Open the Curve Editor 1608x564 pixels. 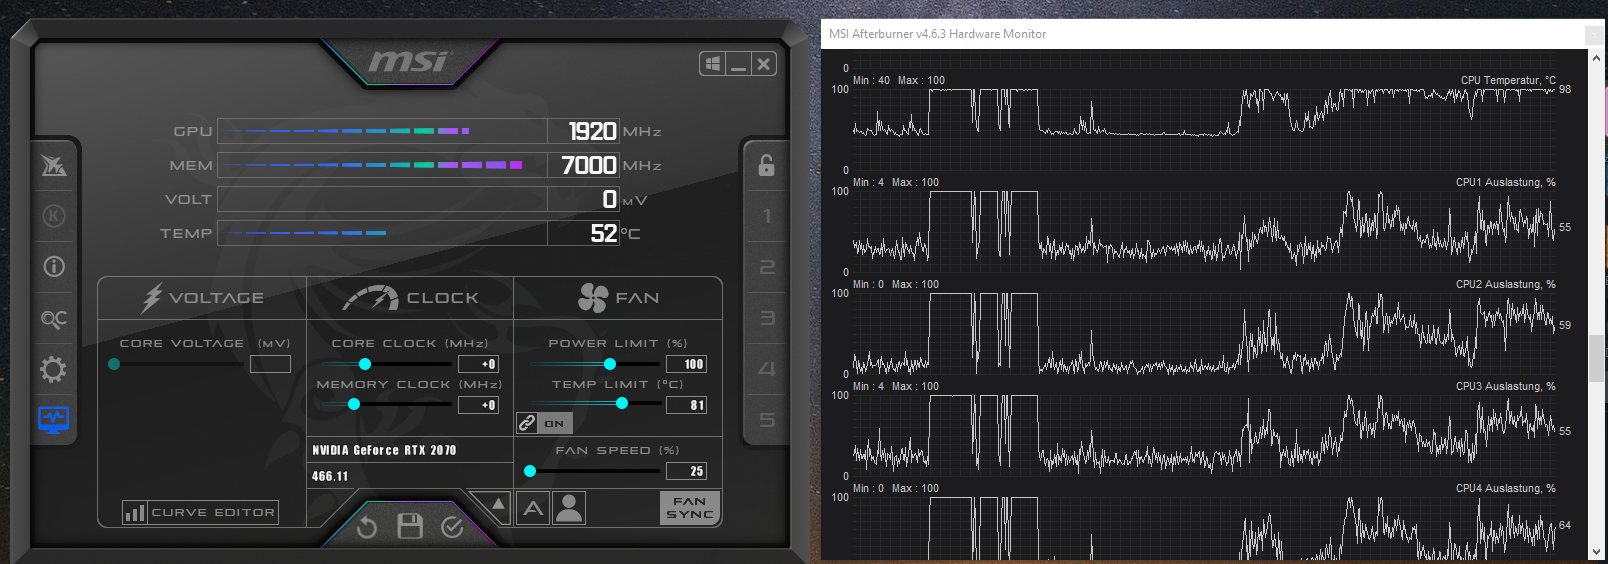tap(200, 512)
